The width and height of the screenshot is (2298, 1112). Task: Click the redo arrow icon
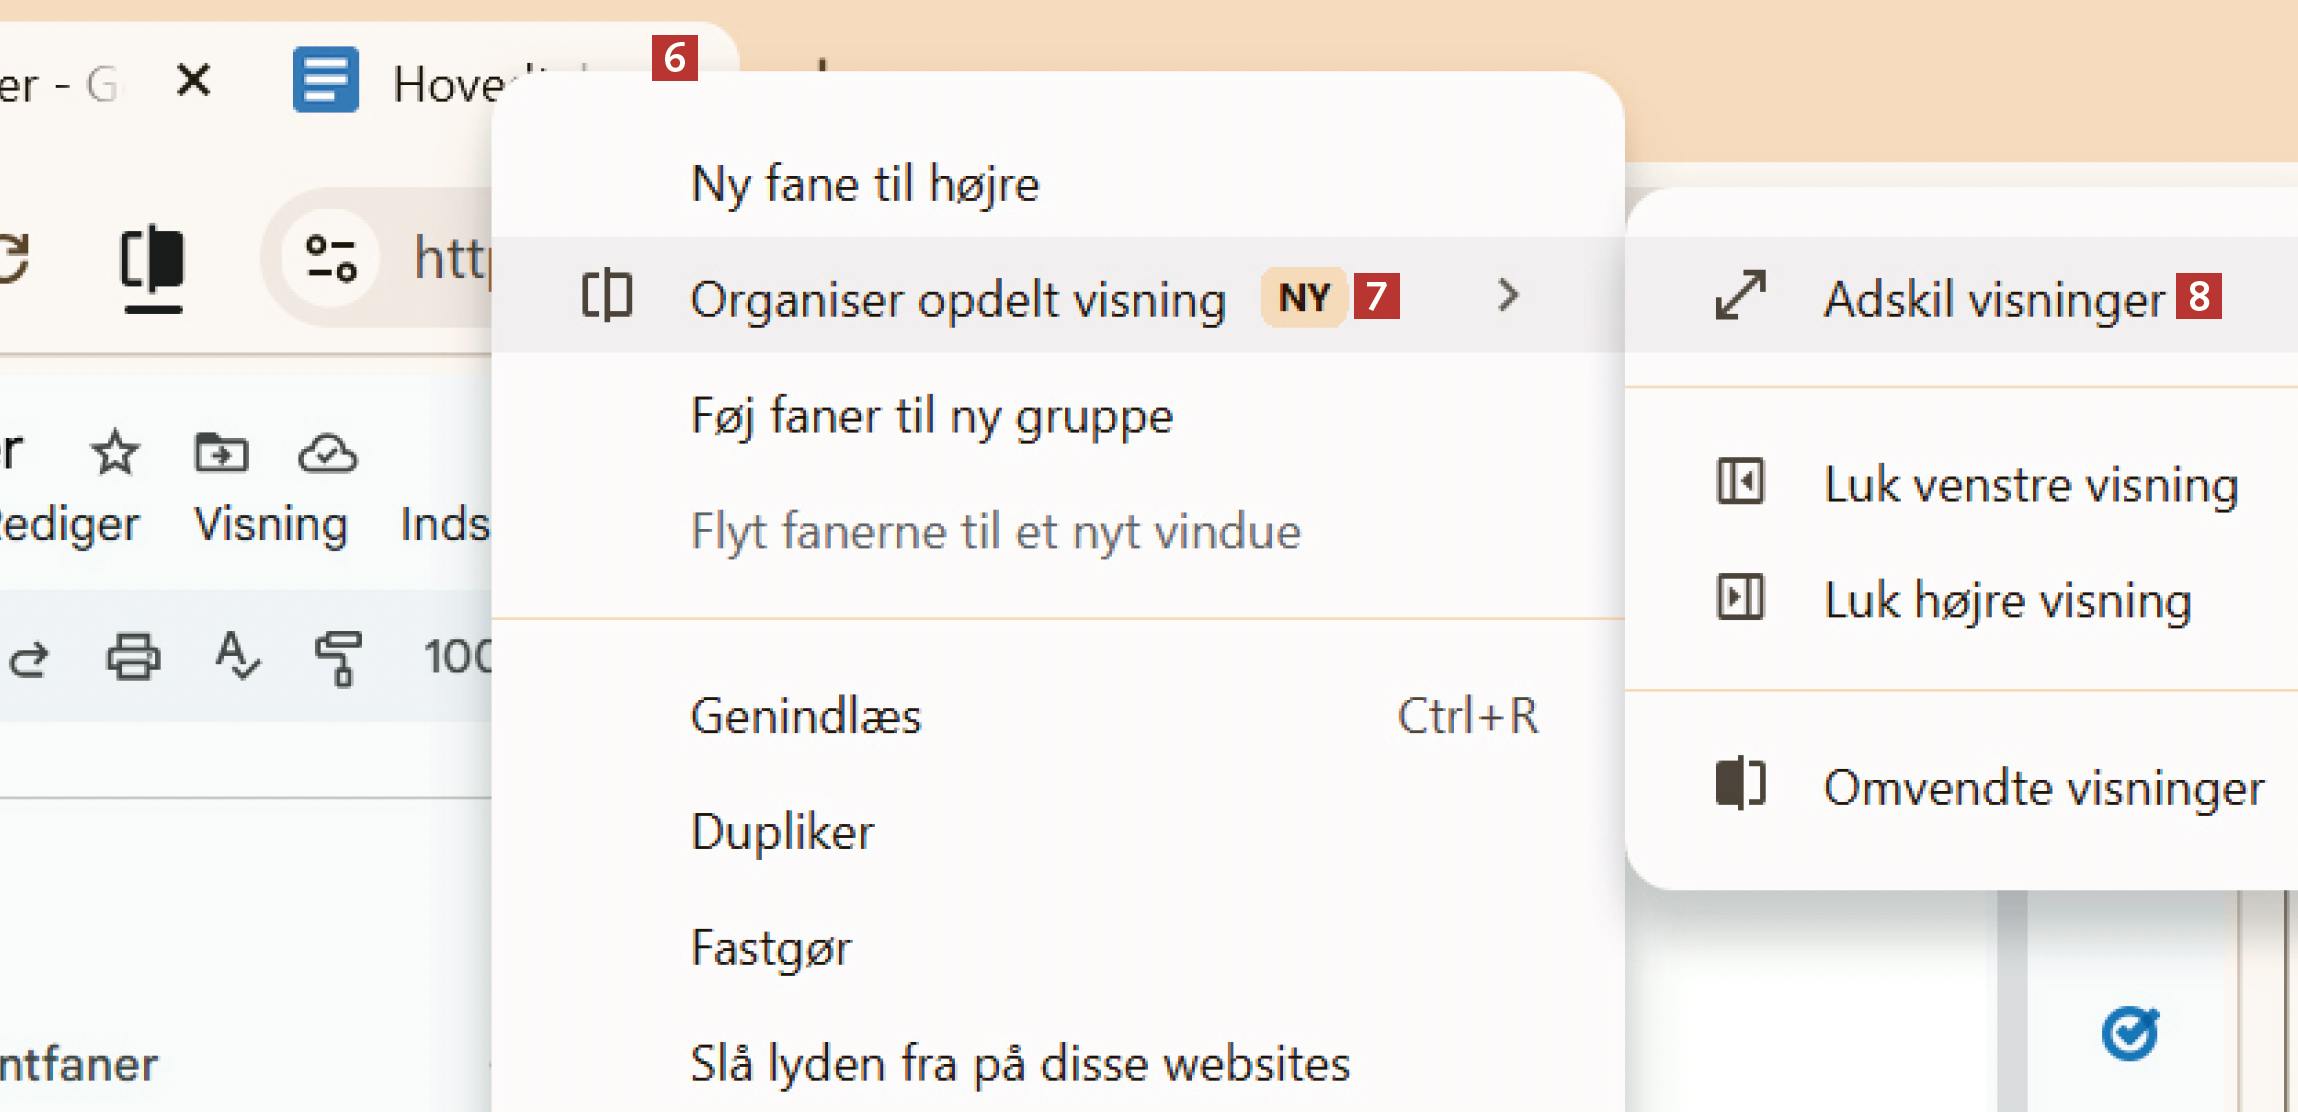pyautogui.click(x=28, y=658)
